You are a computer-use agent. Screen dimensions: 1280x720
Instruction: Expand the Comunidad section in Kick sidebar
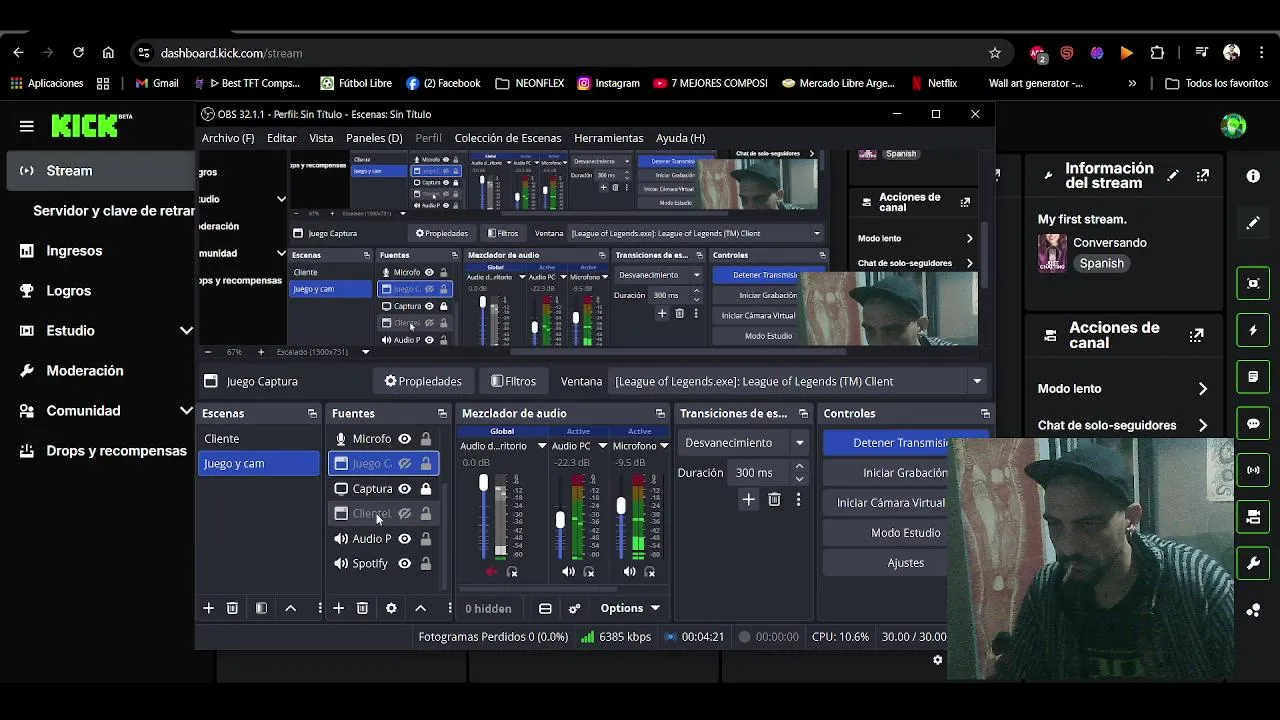[186, 411]
